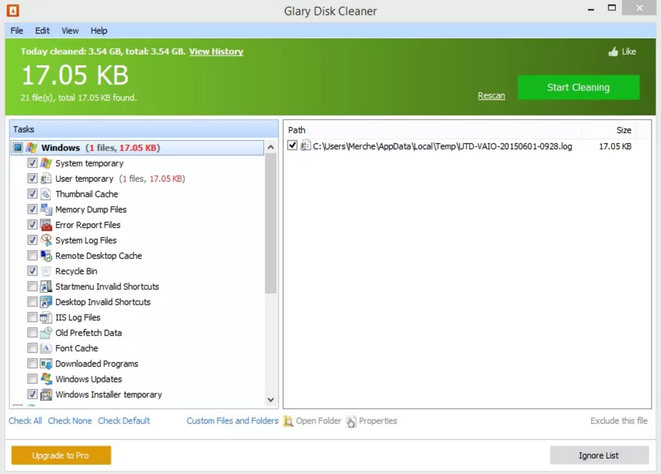Click the thumbs-up Like icon
The height and width of the screenshot is (474, 661).
click(613, 51)
